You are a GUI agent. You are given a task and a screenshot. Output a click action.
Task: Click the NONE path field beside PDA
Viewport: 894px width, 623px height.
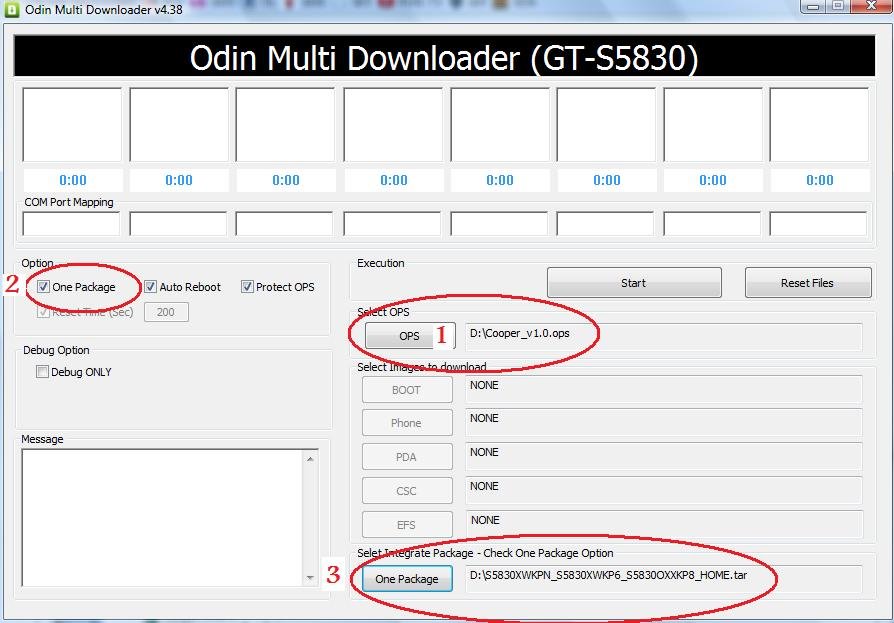point(664,457)
